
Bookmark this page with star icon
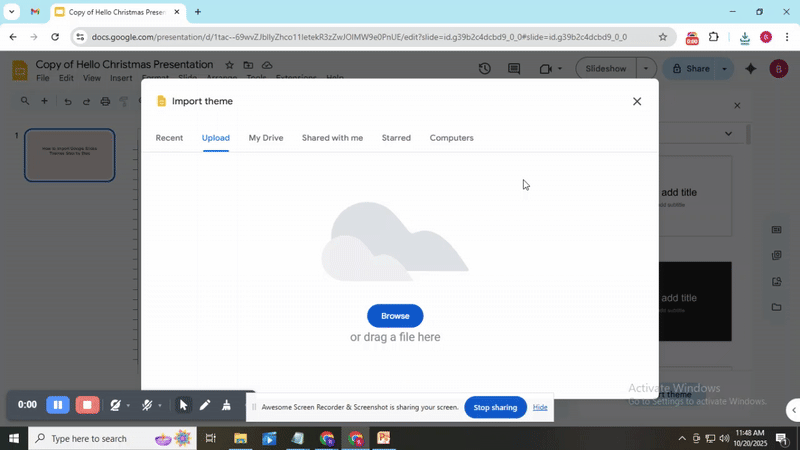pyautogui.click(x=662, y=37)
